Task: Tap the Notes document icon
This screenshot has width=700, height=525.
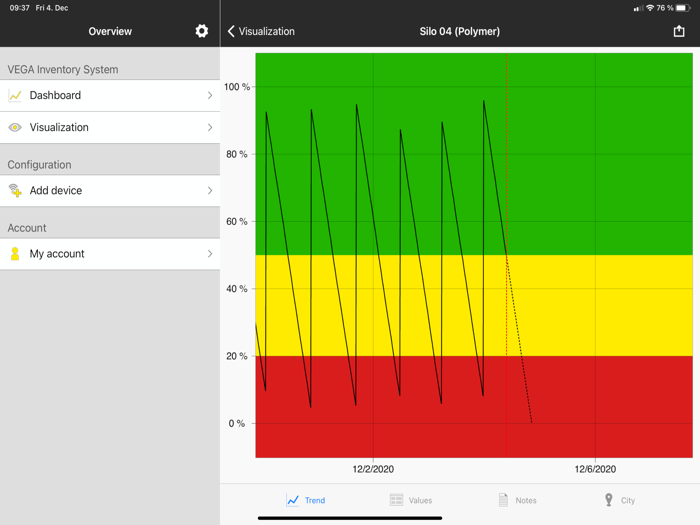Action: pos(503,500)
